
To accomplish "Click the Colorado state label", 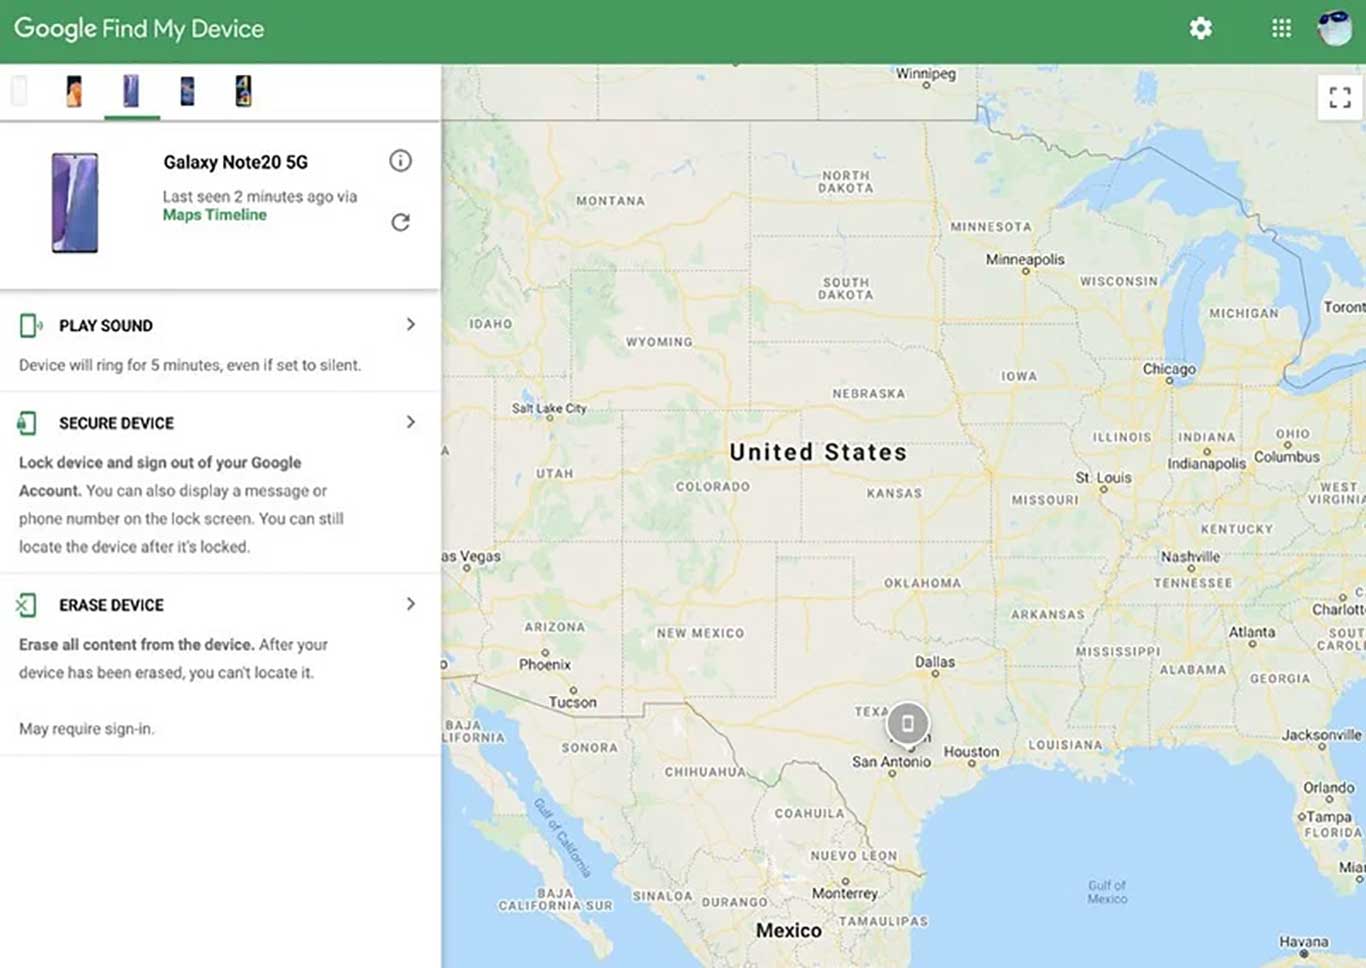I will (712, 487).
